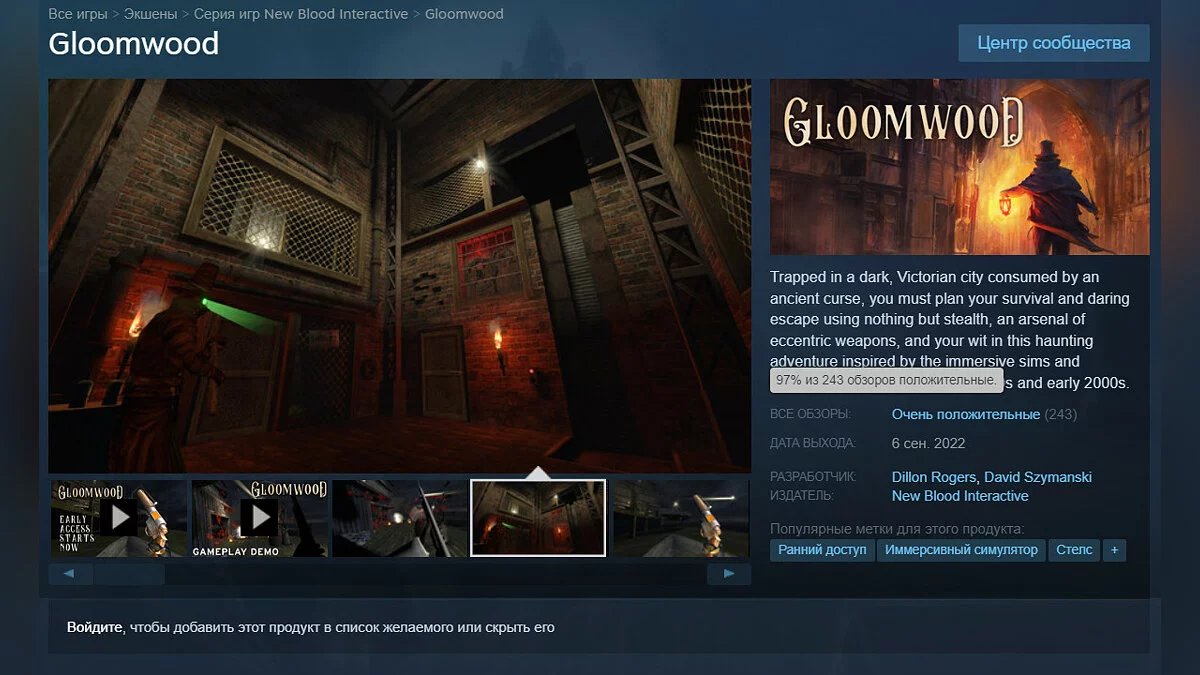Click the '97% из 243 обзоров положительные' tooltip
This screenshot has width=1200, height=675.
pyautogui.click(x=886, y=380)
